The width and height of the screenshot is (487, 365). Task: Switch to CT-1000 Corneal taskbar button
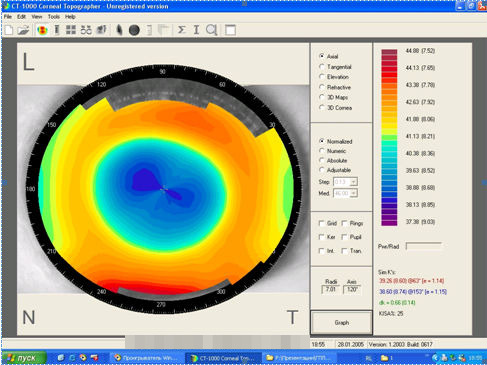[223, 358]
